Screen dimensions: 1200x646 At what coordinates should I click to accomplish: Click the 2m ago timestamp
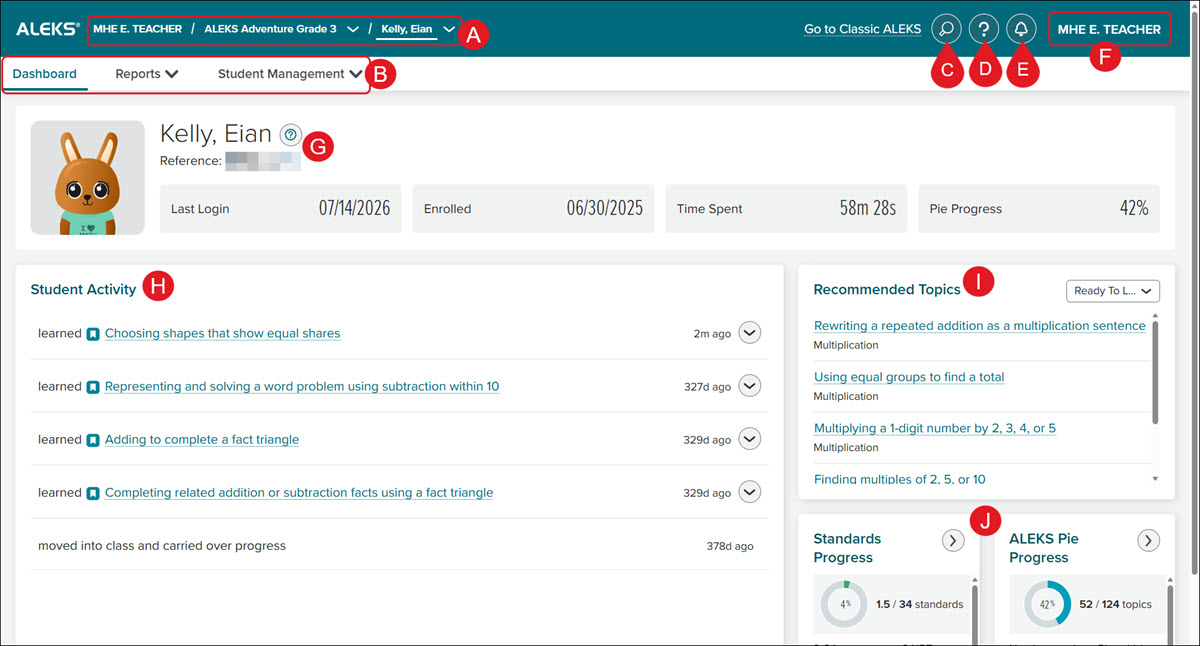[x=712, y=333]
